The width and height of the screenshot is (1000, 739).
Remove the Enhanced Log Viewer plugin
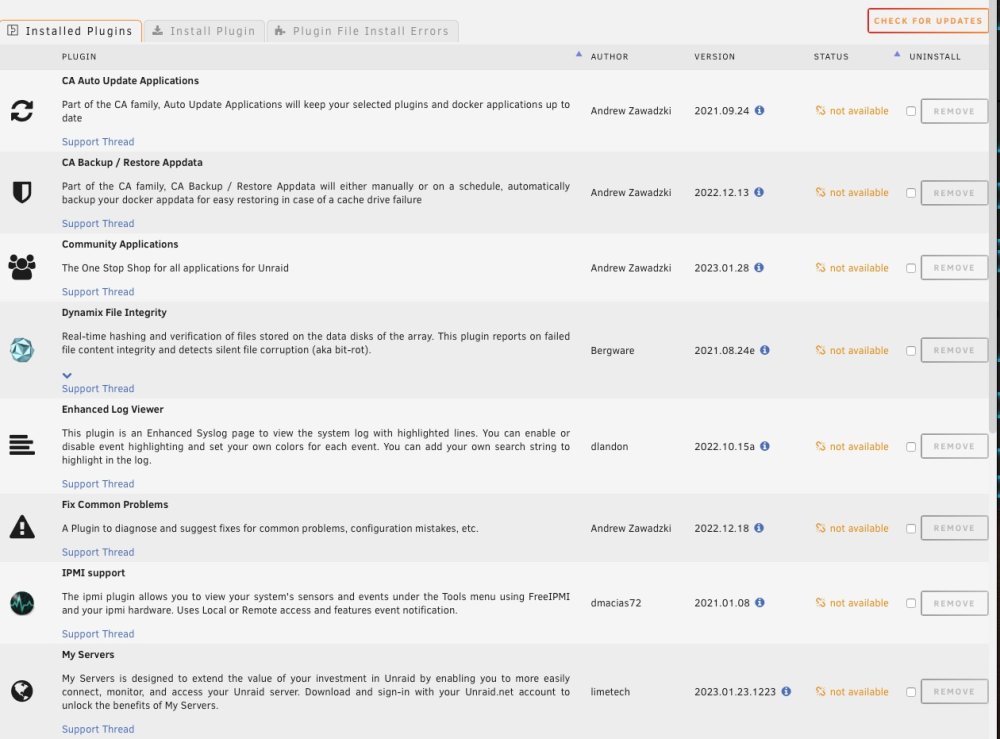(954, 446)
